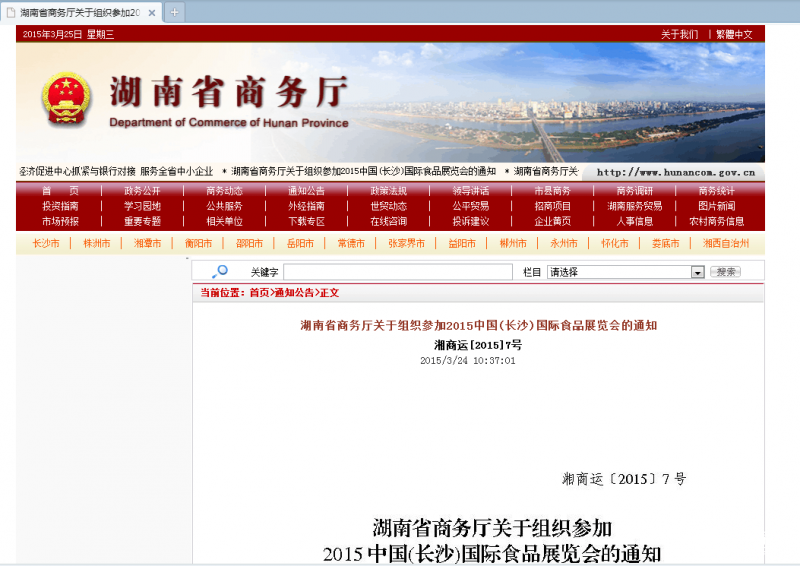Click the www.hunancom.gov.cn URL link
The width and height of the screenshot is (800, 566).
click(x=675, y=172)
